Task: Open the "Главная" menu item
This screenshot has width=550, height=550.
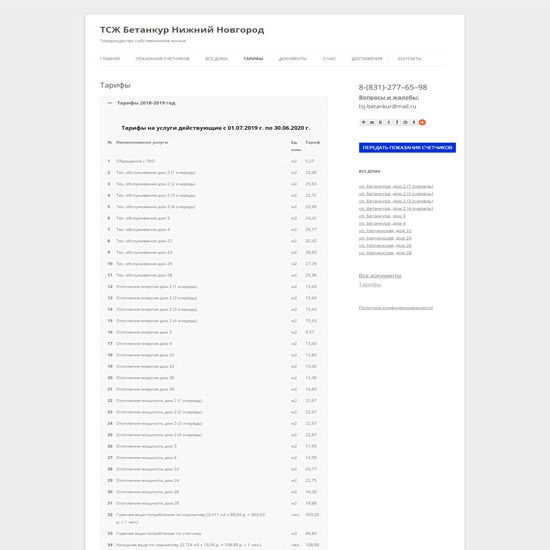Action: click(x=110, y=59)
